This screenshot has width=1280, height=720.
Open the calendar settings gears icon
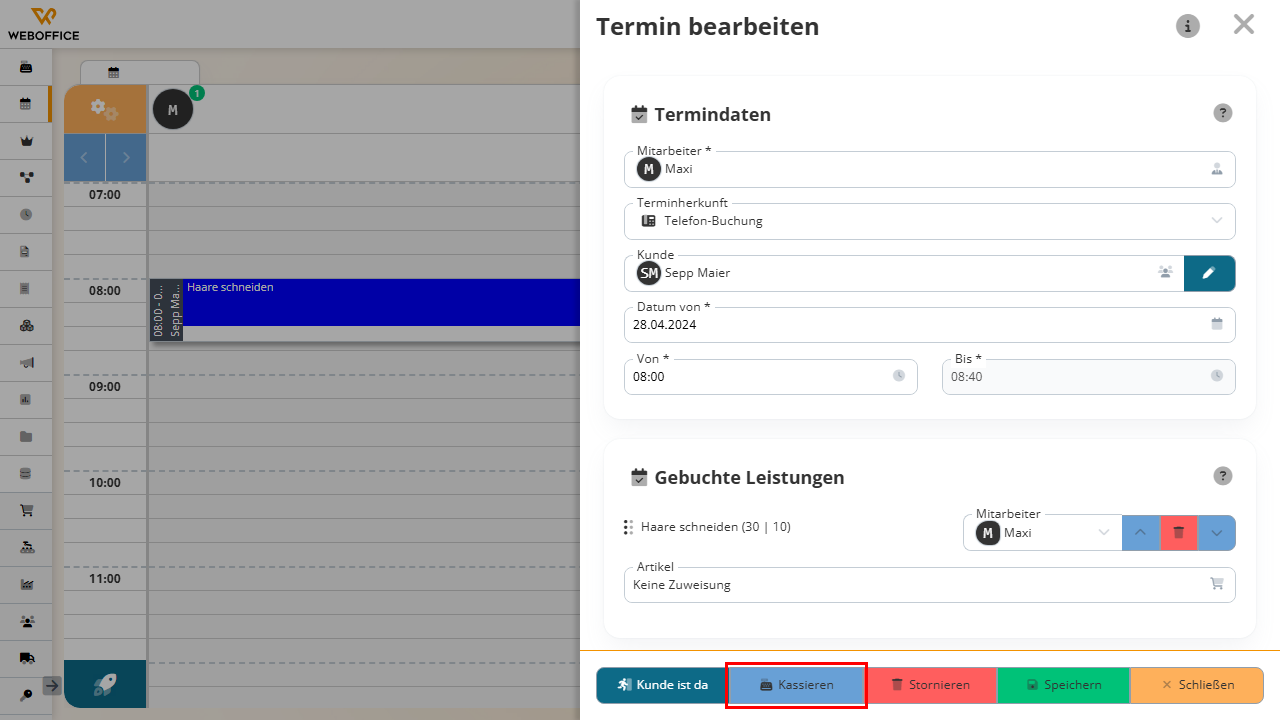[x=105, y=109]
